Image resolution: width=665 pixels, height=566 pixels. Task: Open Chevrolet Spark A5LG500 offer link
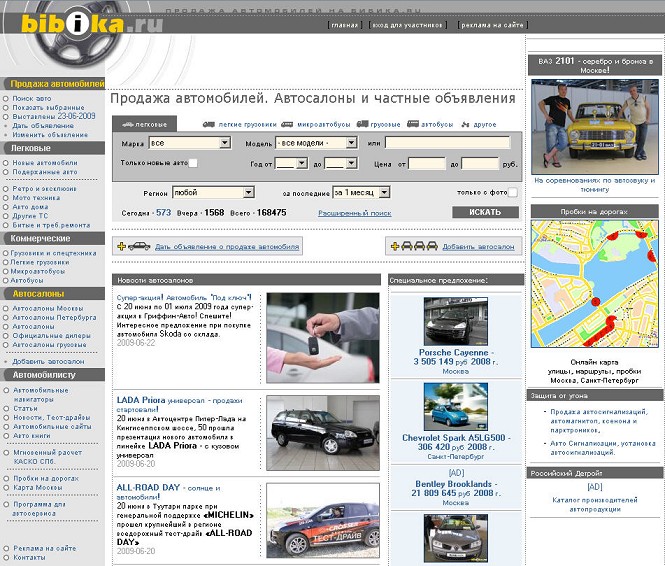(456, 442)
